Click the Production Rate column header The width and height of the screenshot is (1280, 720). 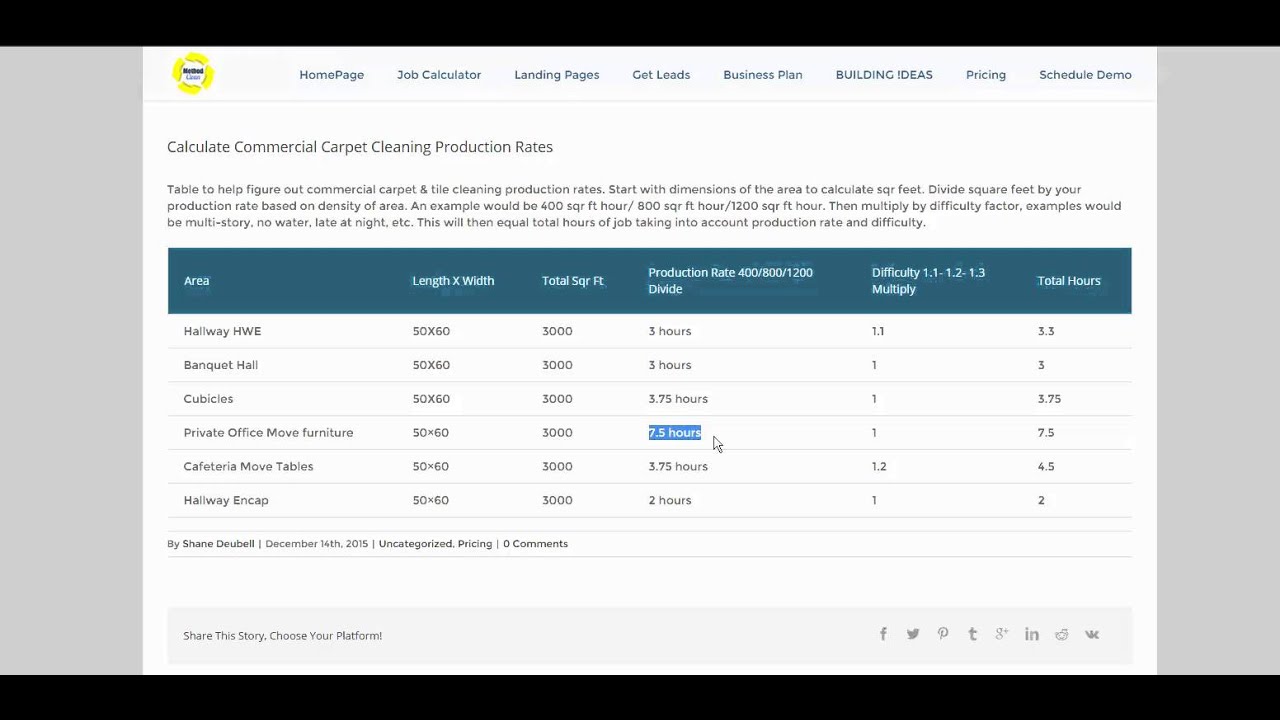pos(730,281)
